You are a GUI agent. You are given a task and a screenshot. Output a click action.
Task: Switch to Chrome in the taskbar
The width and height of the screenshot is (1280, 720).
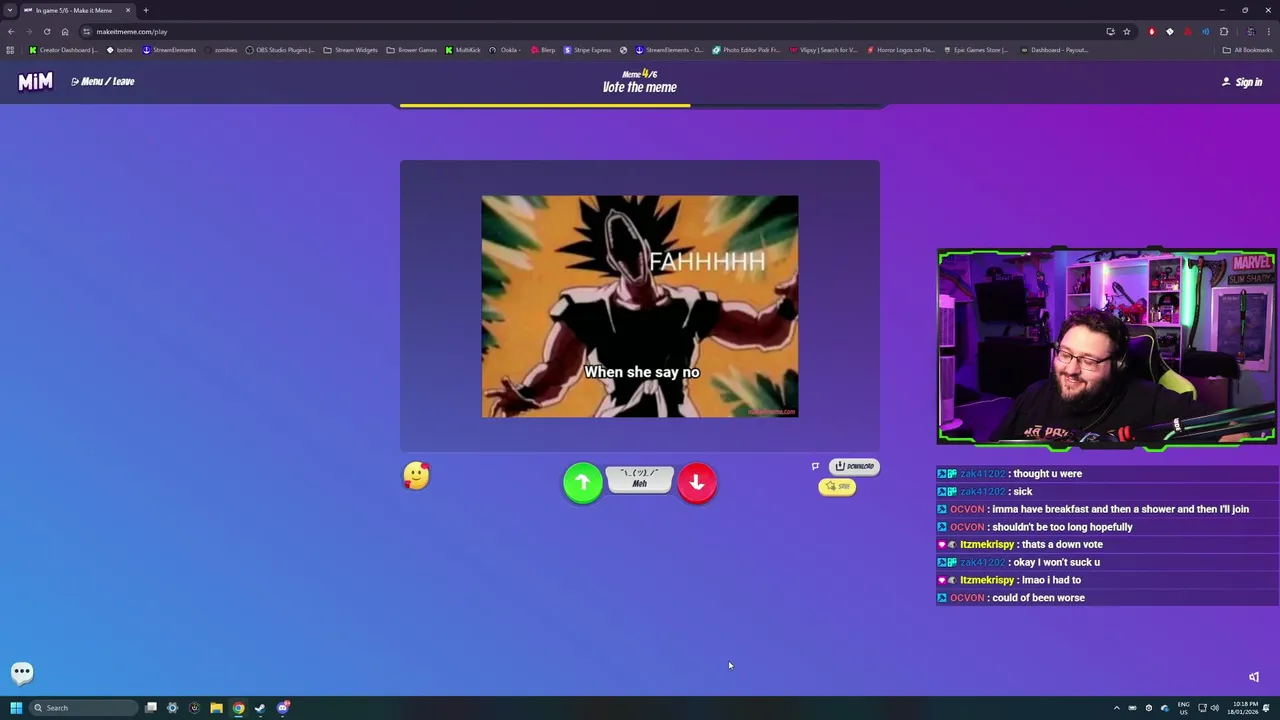pos(238,708)
